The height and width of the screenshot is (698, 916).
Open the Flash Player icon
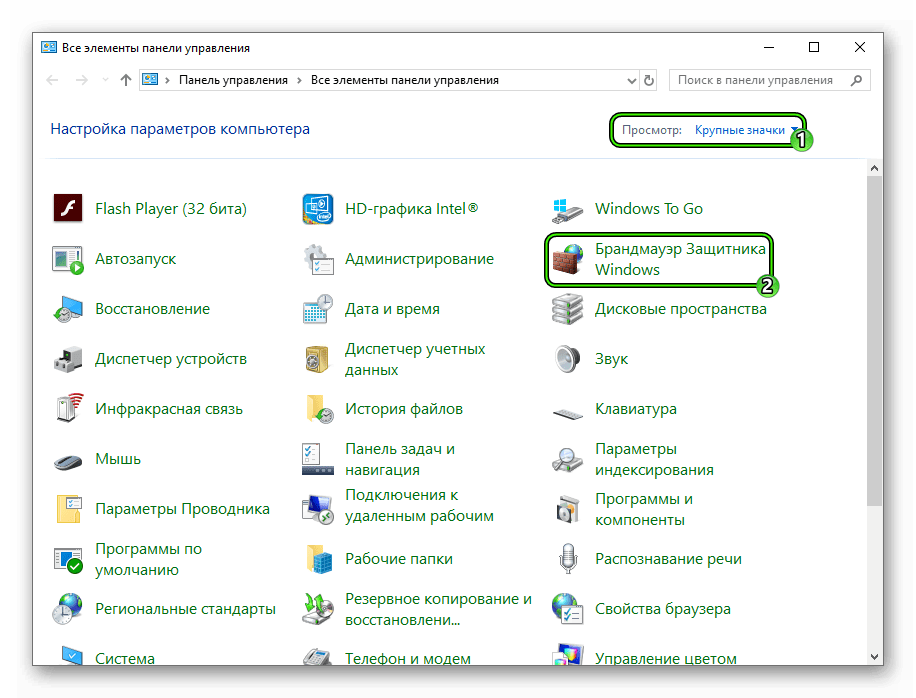click(x=68, y=209)
